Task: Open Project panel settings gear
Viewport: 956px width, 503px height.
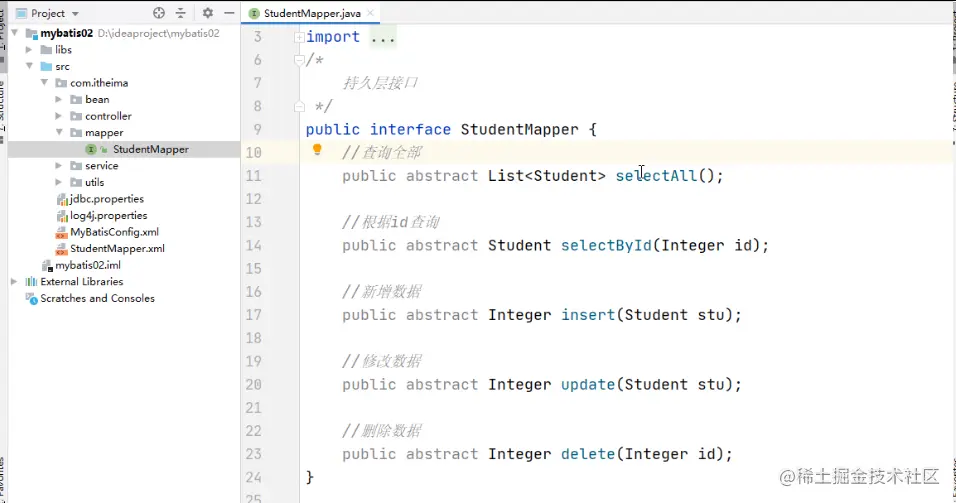Action: click(x=208, y=13)
